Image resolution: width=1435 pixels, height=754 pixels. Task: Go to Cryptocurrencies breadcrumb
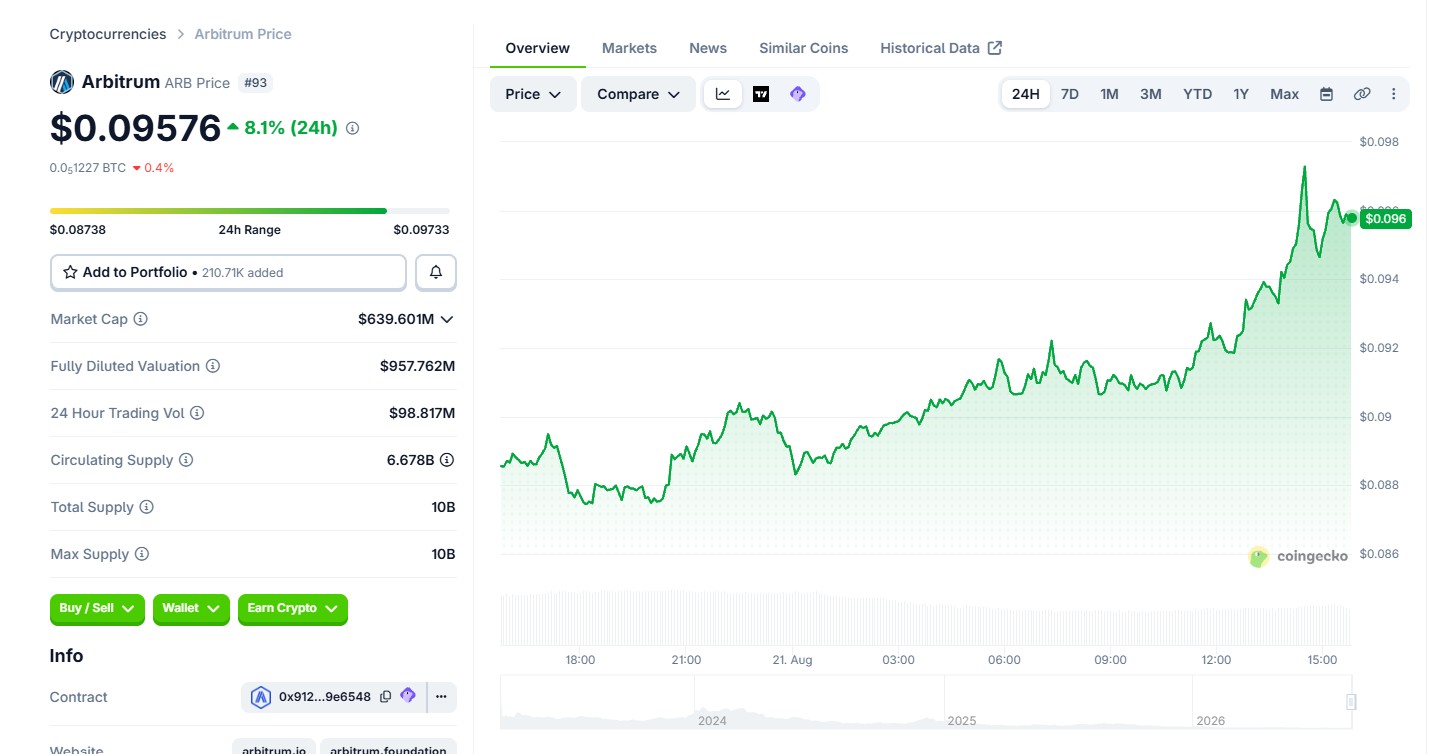108,34
